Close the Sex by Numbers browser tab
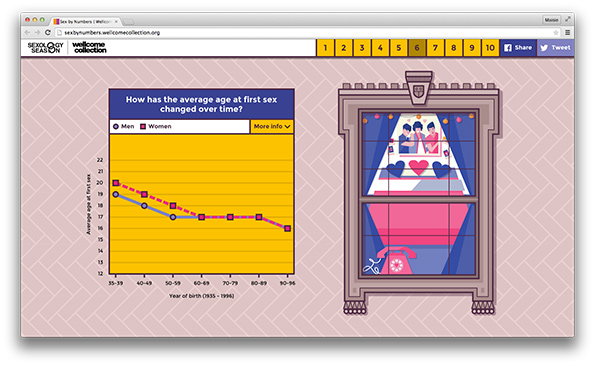Viewport: 595px width, 366px height. tap(116, 21)
